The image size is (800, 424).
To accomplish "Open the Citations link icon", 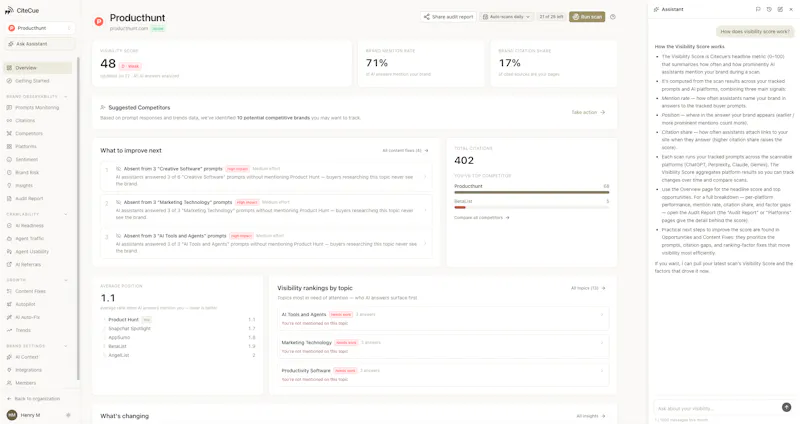I will 9,120.
